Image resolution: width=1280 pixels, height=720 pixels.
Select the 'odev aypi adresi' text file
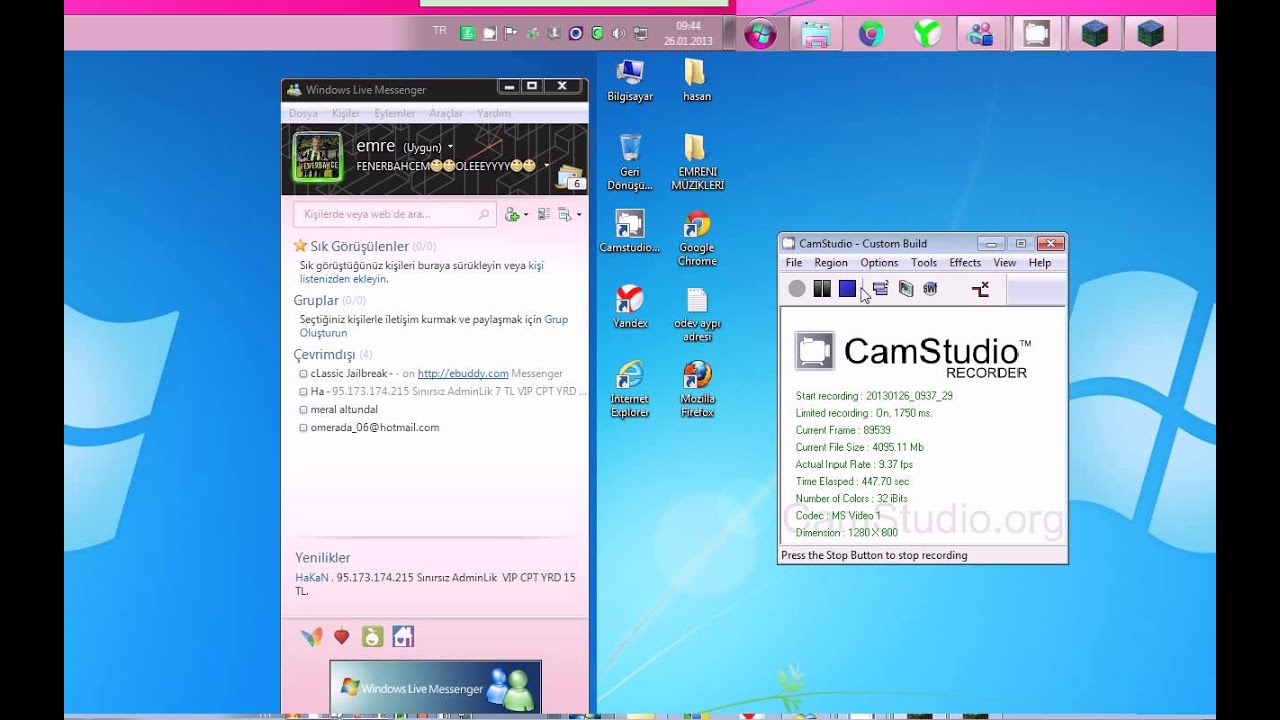point(697,314)
